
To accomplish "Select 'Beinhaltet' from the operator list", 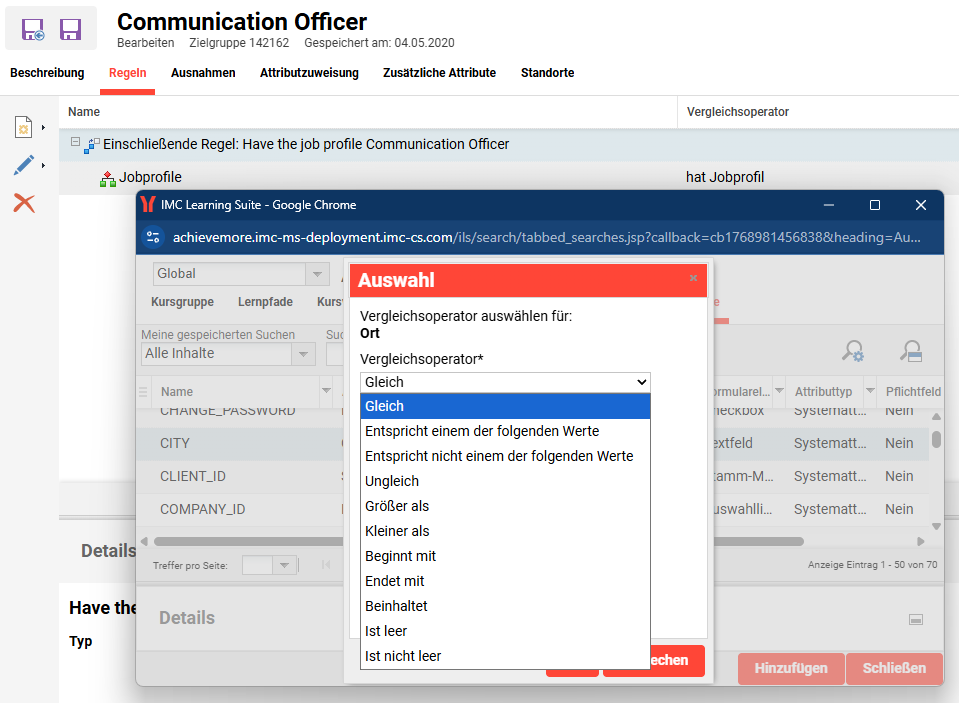I will 397,606.
